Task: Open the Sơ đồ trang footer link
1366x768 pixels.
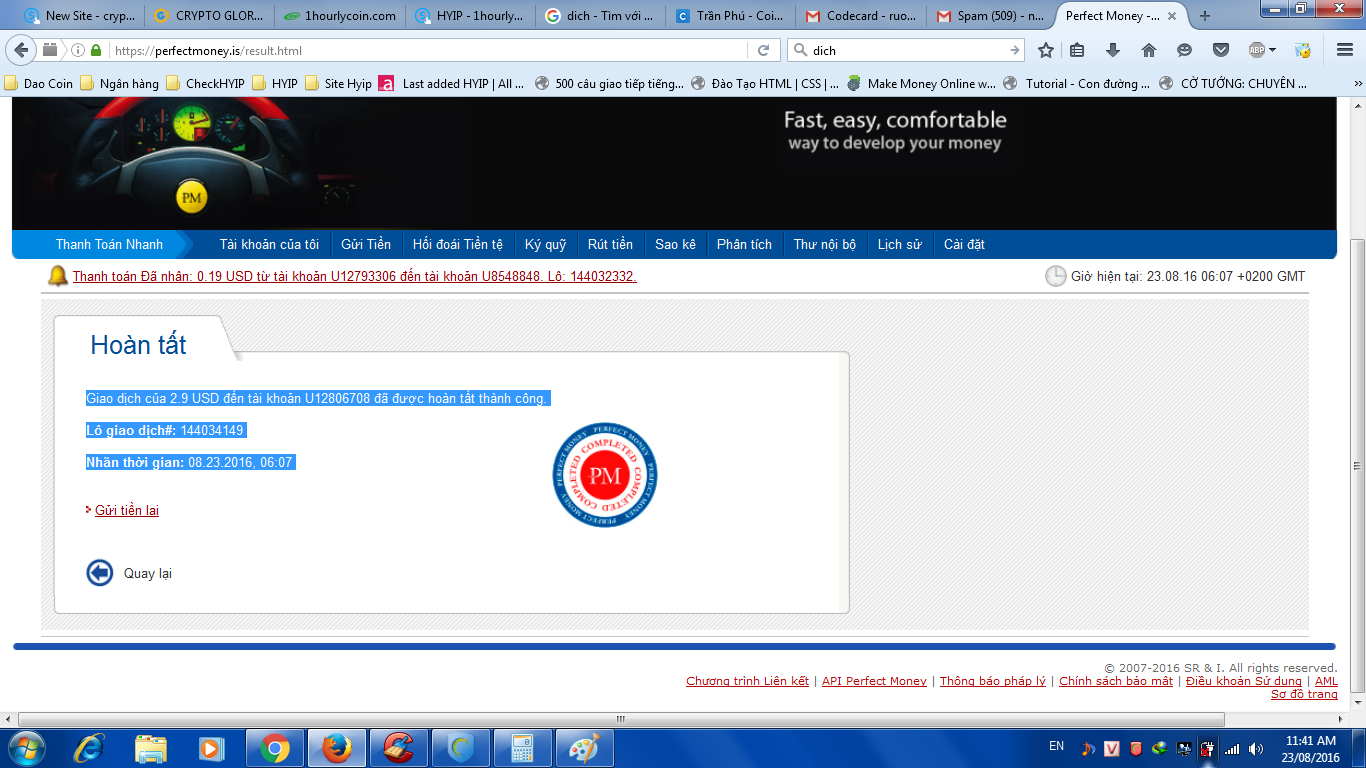Action: click(x=1304, y=694)
